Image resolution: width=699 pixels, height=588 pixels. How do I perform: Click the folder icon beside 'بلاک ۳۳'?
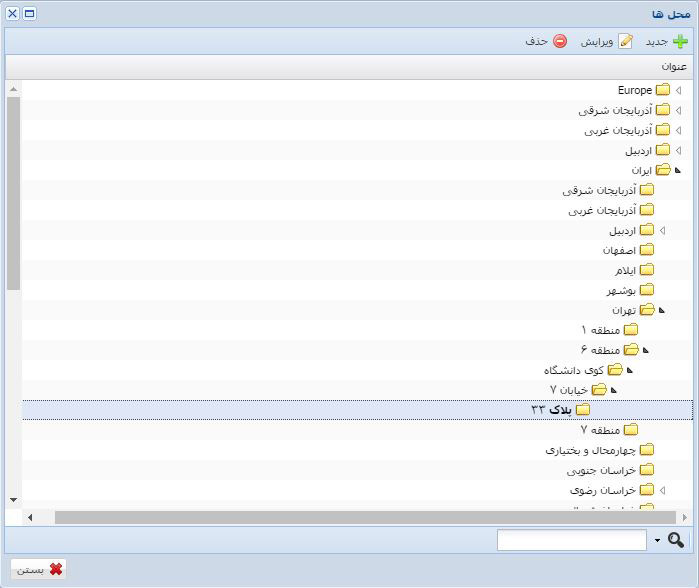tap(583, 410)
